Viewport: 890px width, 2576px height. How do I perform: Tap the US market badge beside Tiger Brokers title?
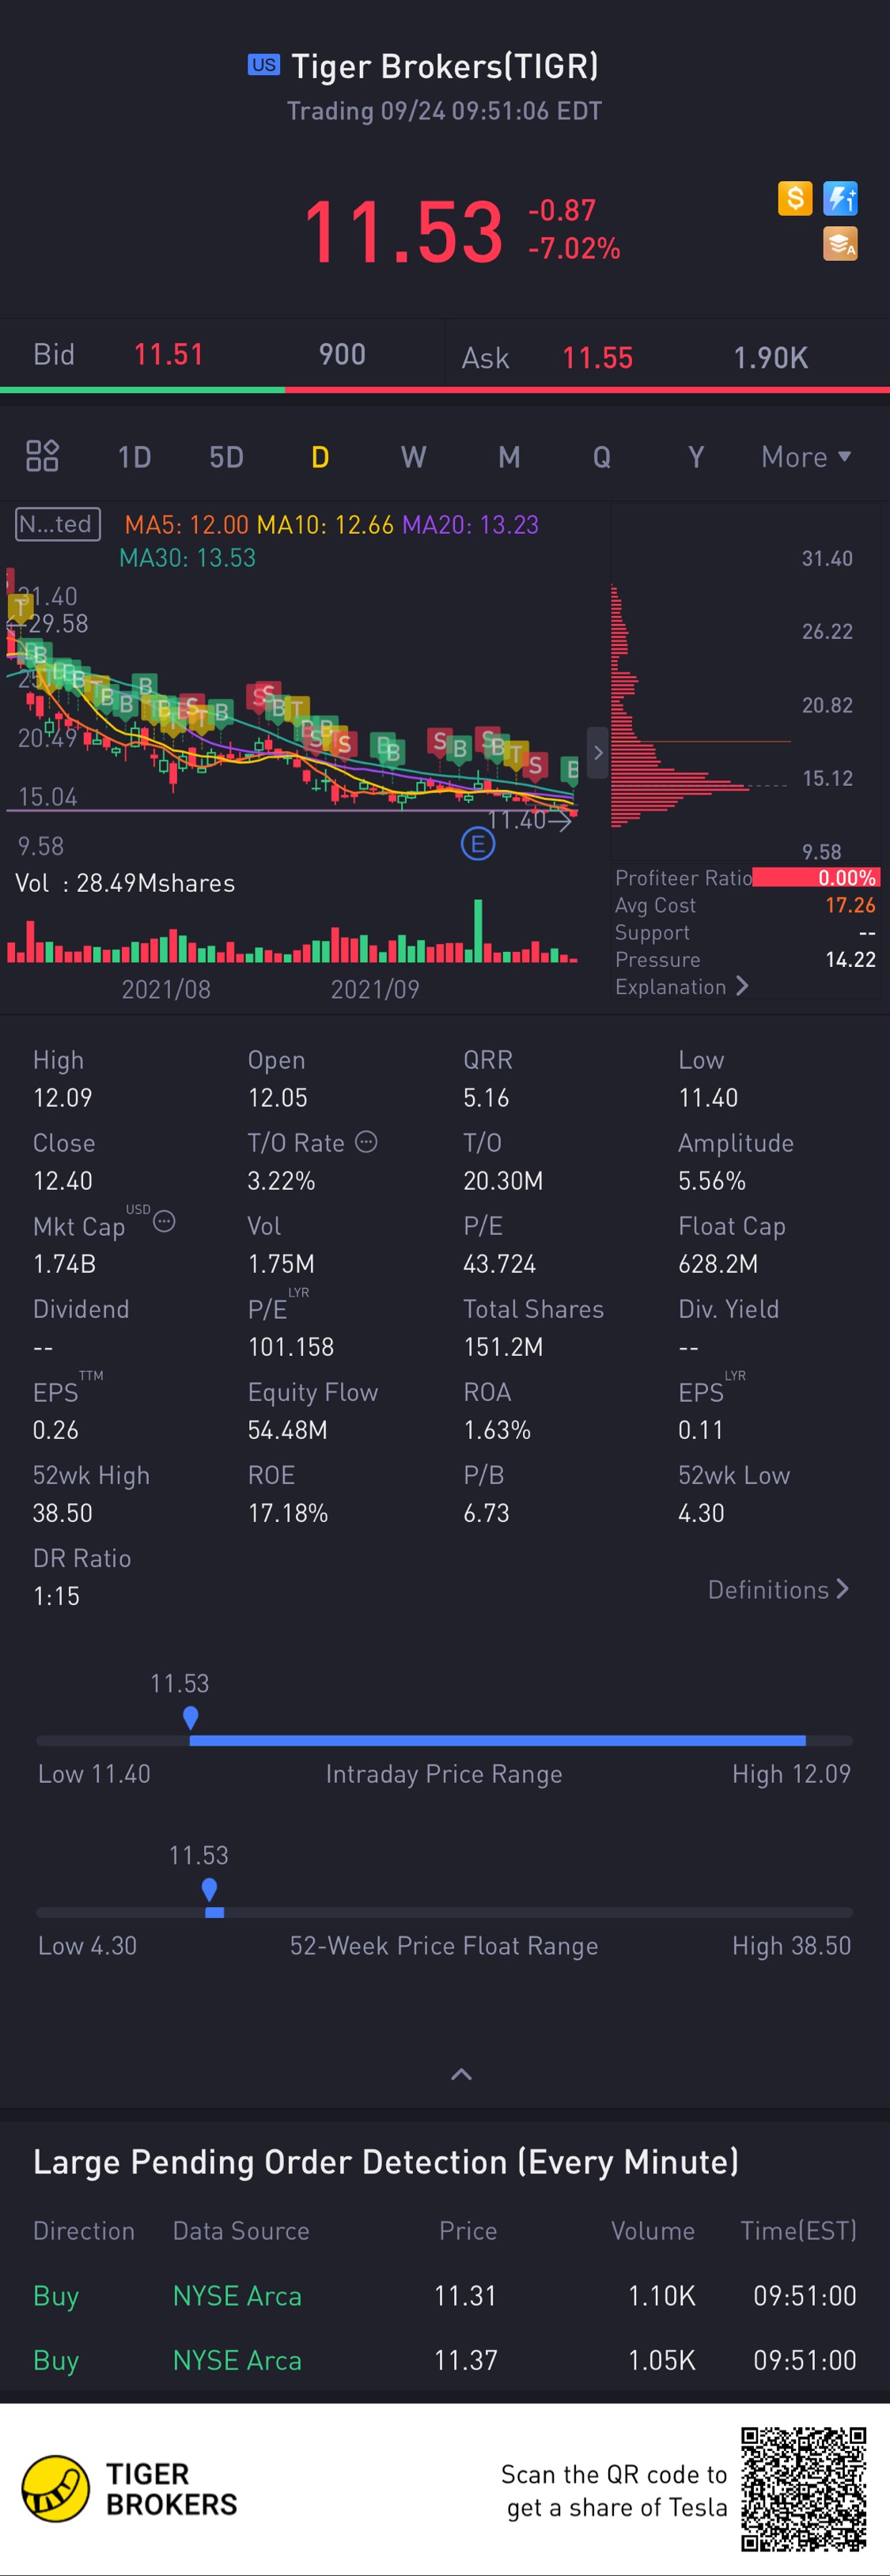click(264, 65)
